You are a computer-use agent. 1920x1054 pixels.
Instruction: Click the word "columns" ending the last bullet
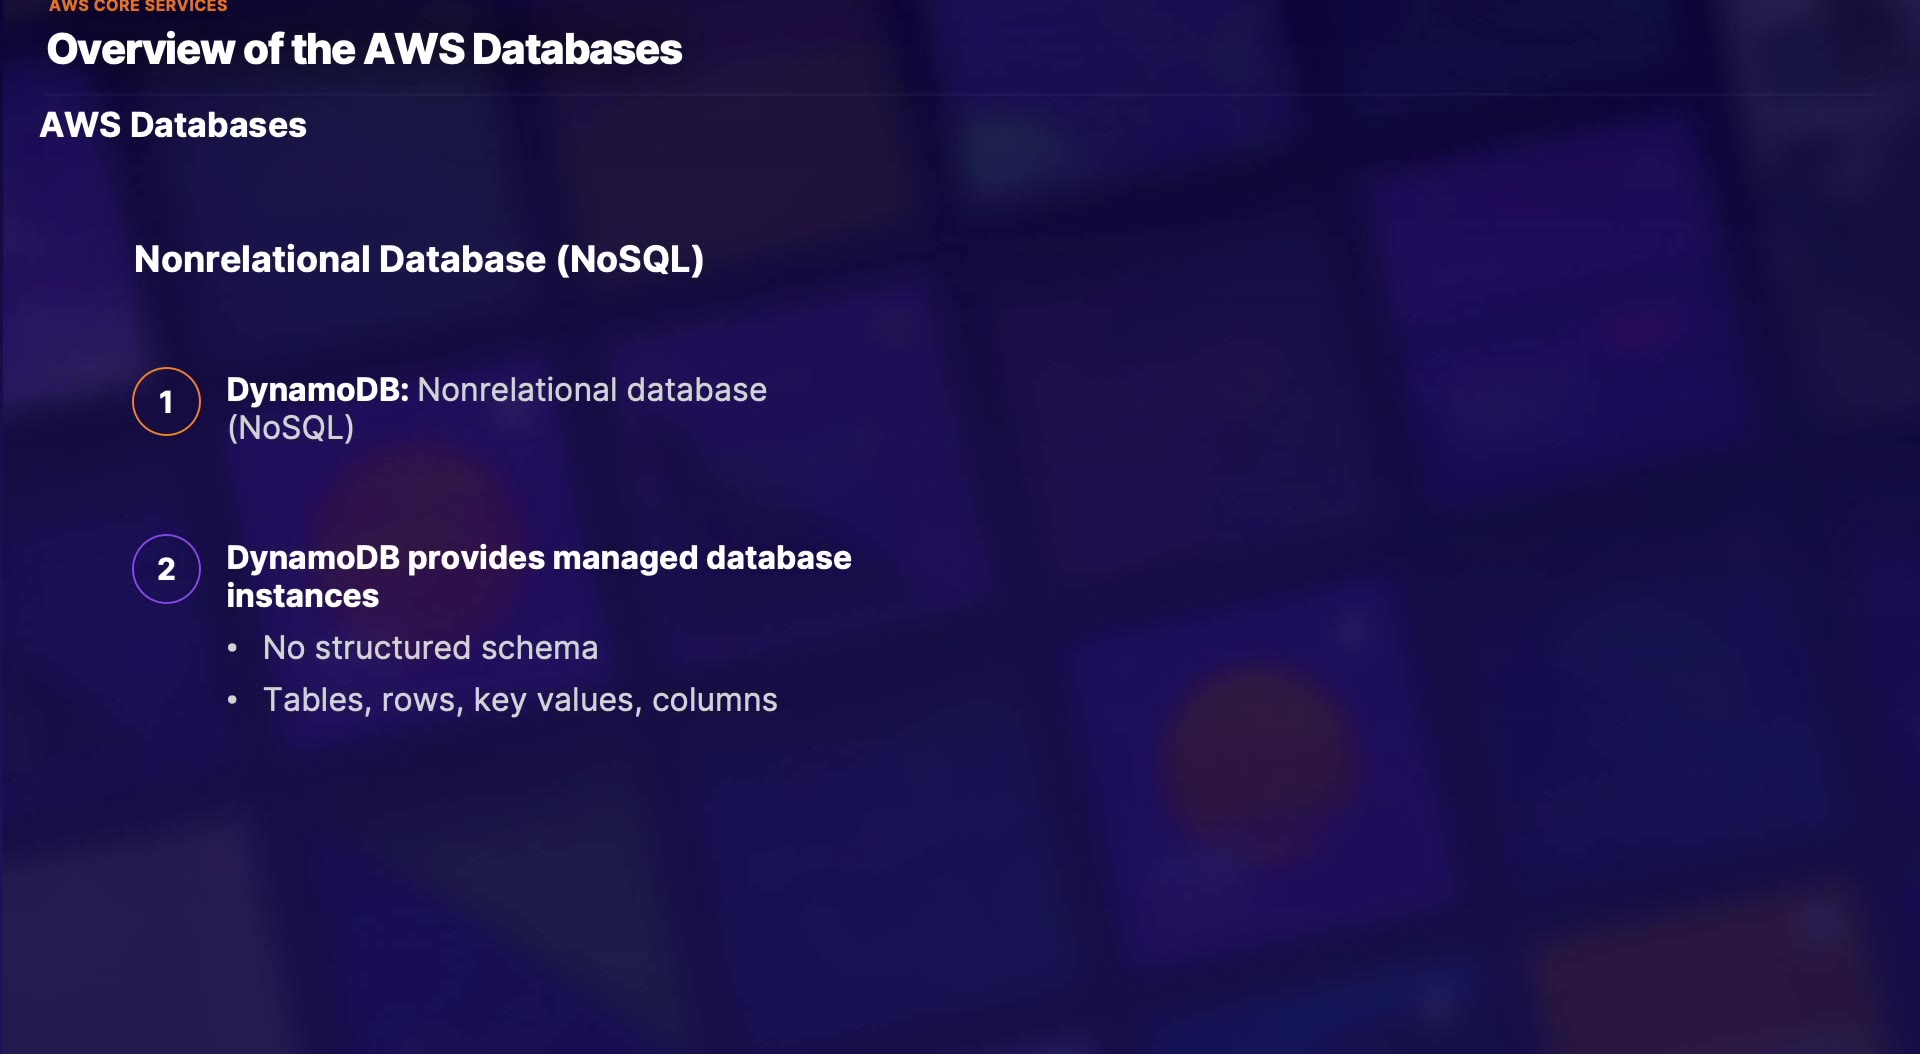click(714, 700)
